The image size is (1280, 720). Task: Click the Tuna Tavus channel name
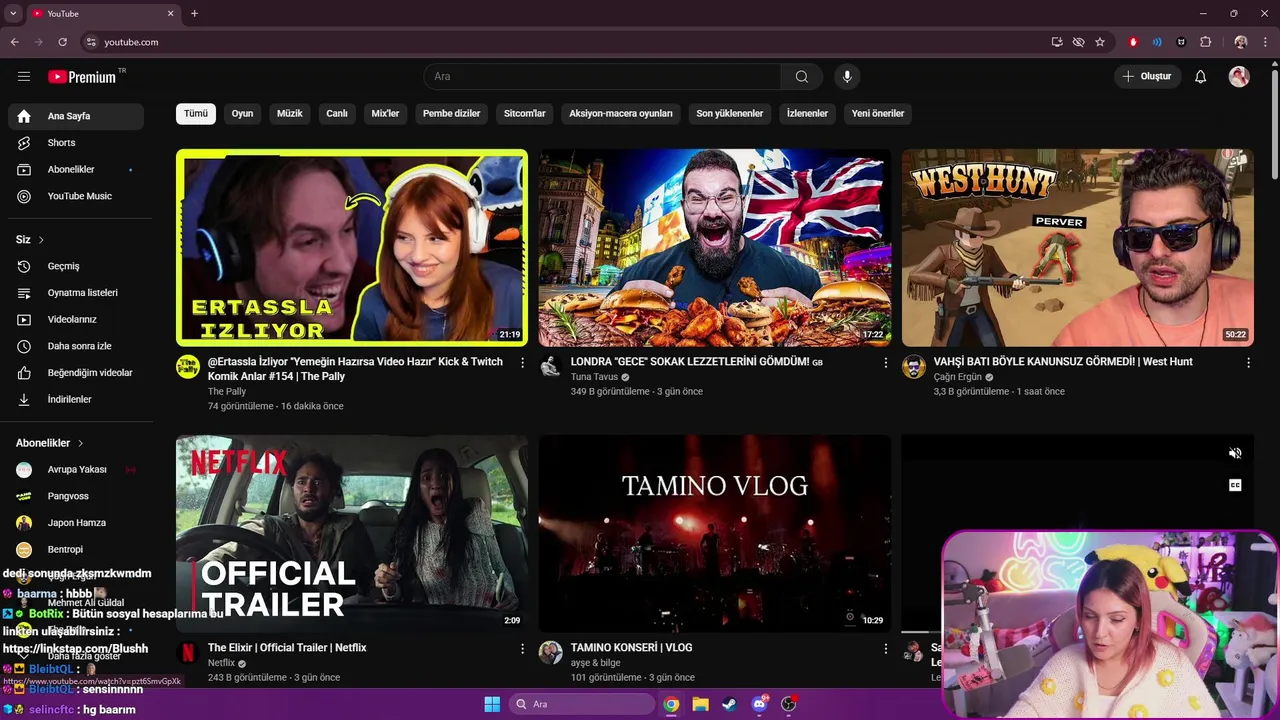[594, 377]
